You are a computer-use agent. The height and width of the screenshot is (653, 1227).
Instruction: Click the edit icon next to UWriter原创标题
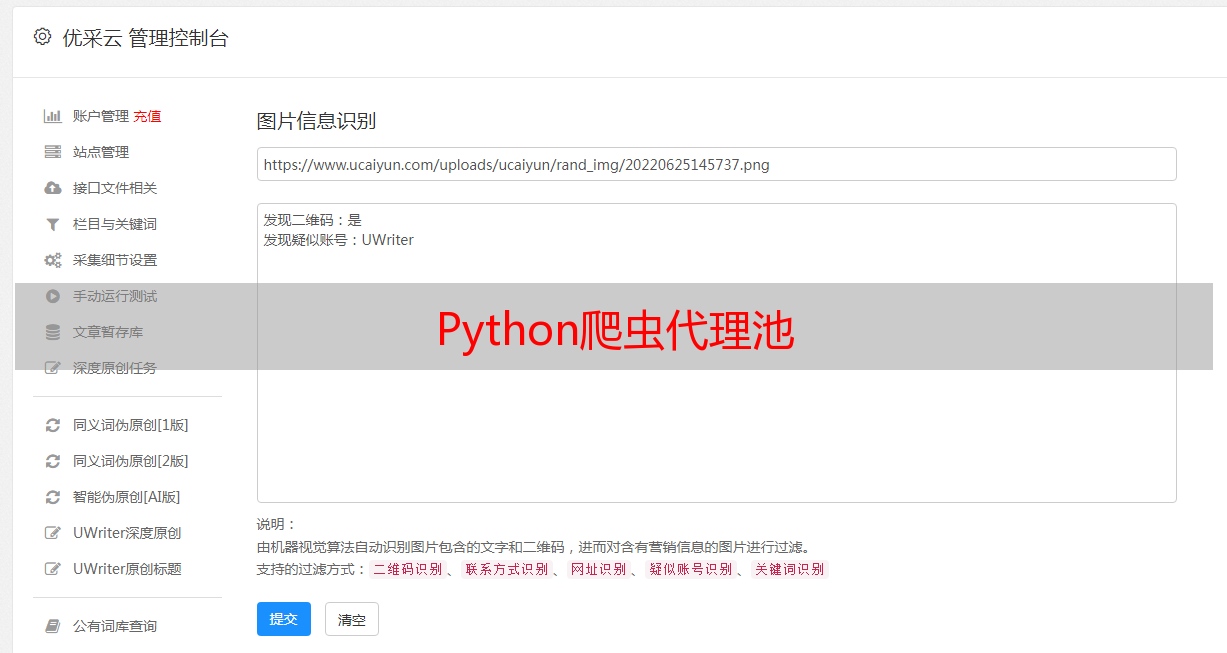coord(53,569)
